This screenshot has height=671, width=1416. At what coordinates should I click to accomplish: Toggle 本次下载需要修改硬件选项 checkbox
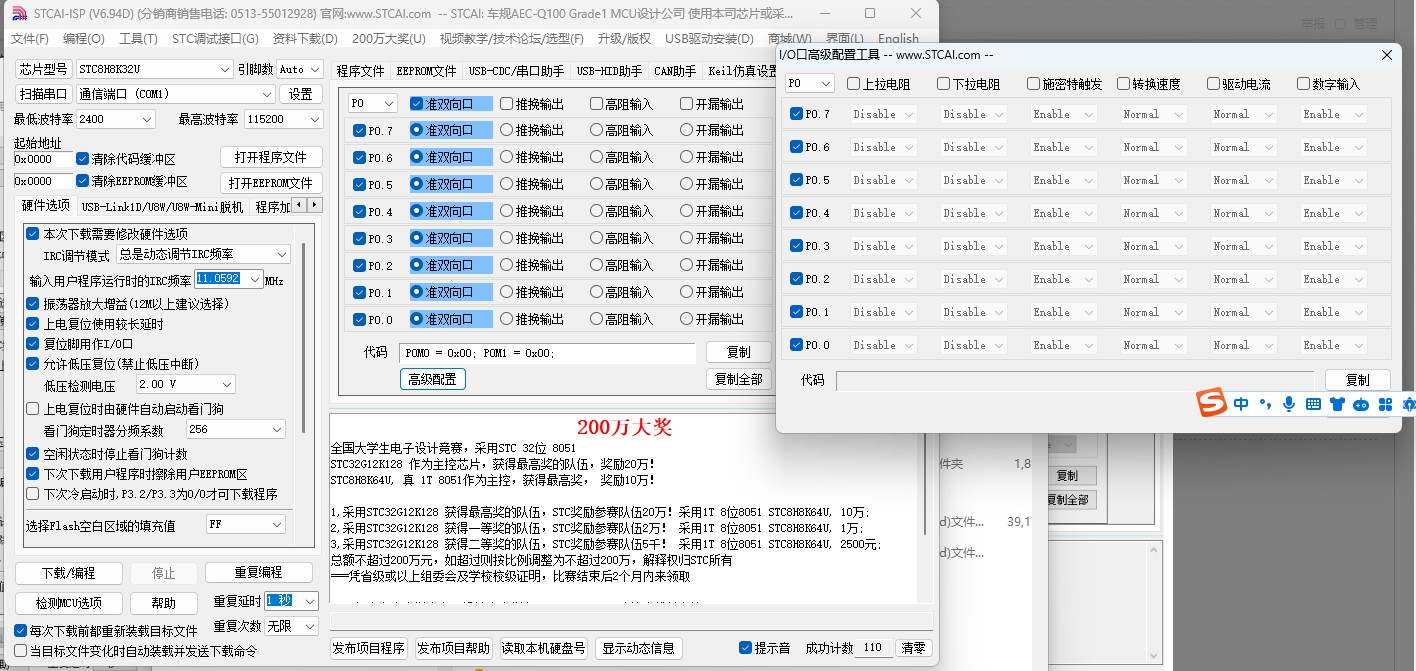tap(32, 233)
